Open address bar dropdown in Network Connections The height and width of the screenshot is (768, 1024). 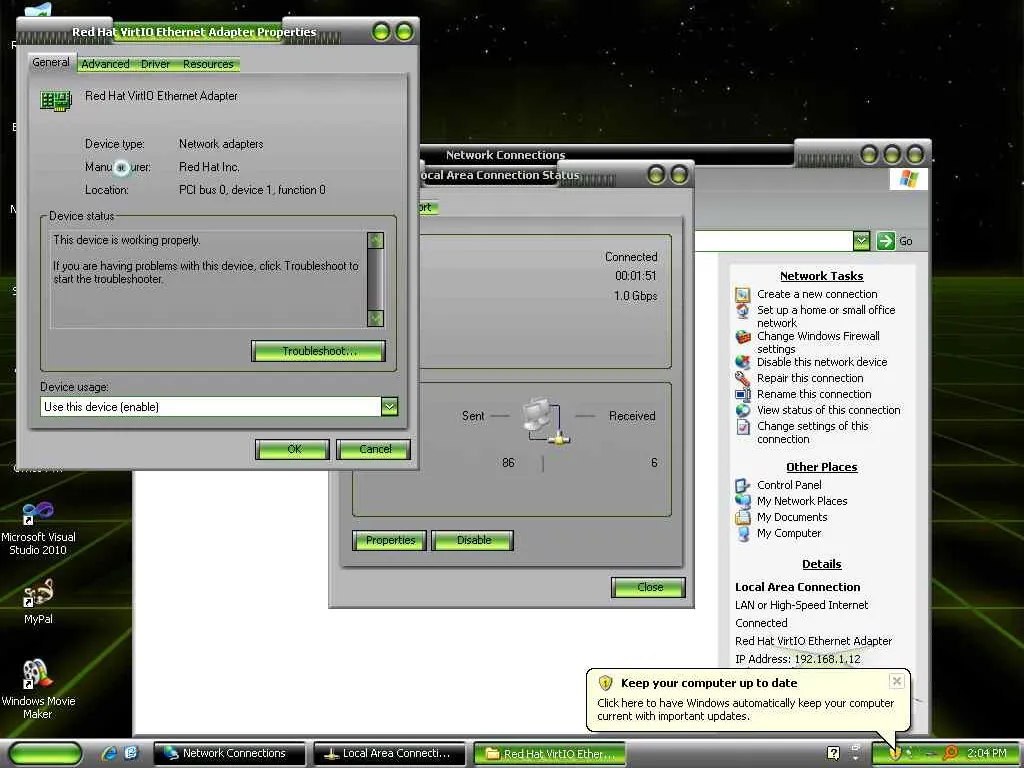tap(861, 241)
